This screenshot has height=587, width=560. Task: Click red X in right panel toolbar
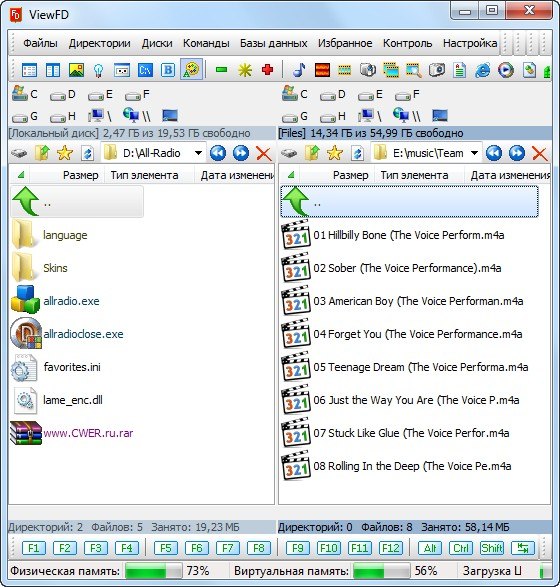[x=539, y=153]
